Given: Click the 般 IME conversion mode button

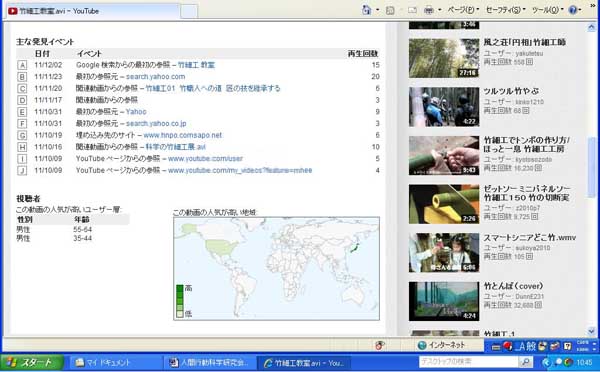Looking at the screenshot, I should click(531, 346).
